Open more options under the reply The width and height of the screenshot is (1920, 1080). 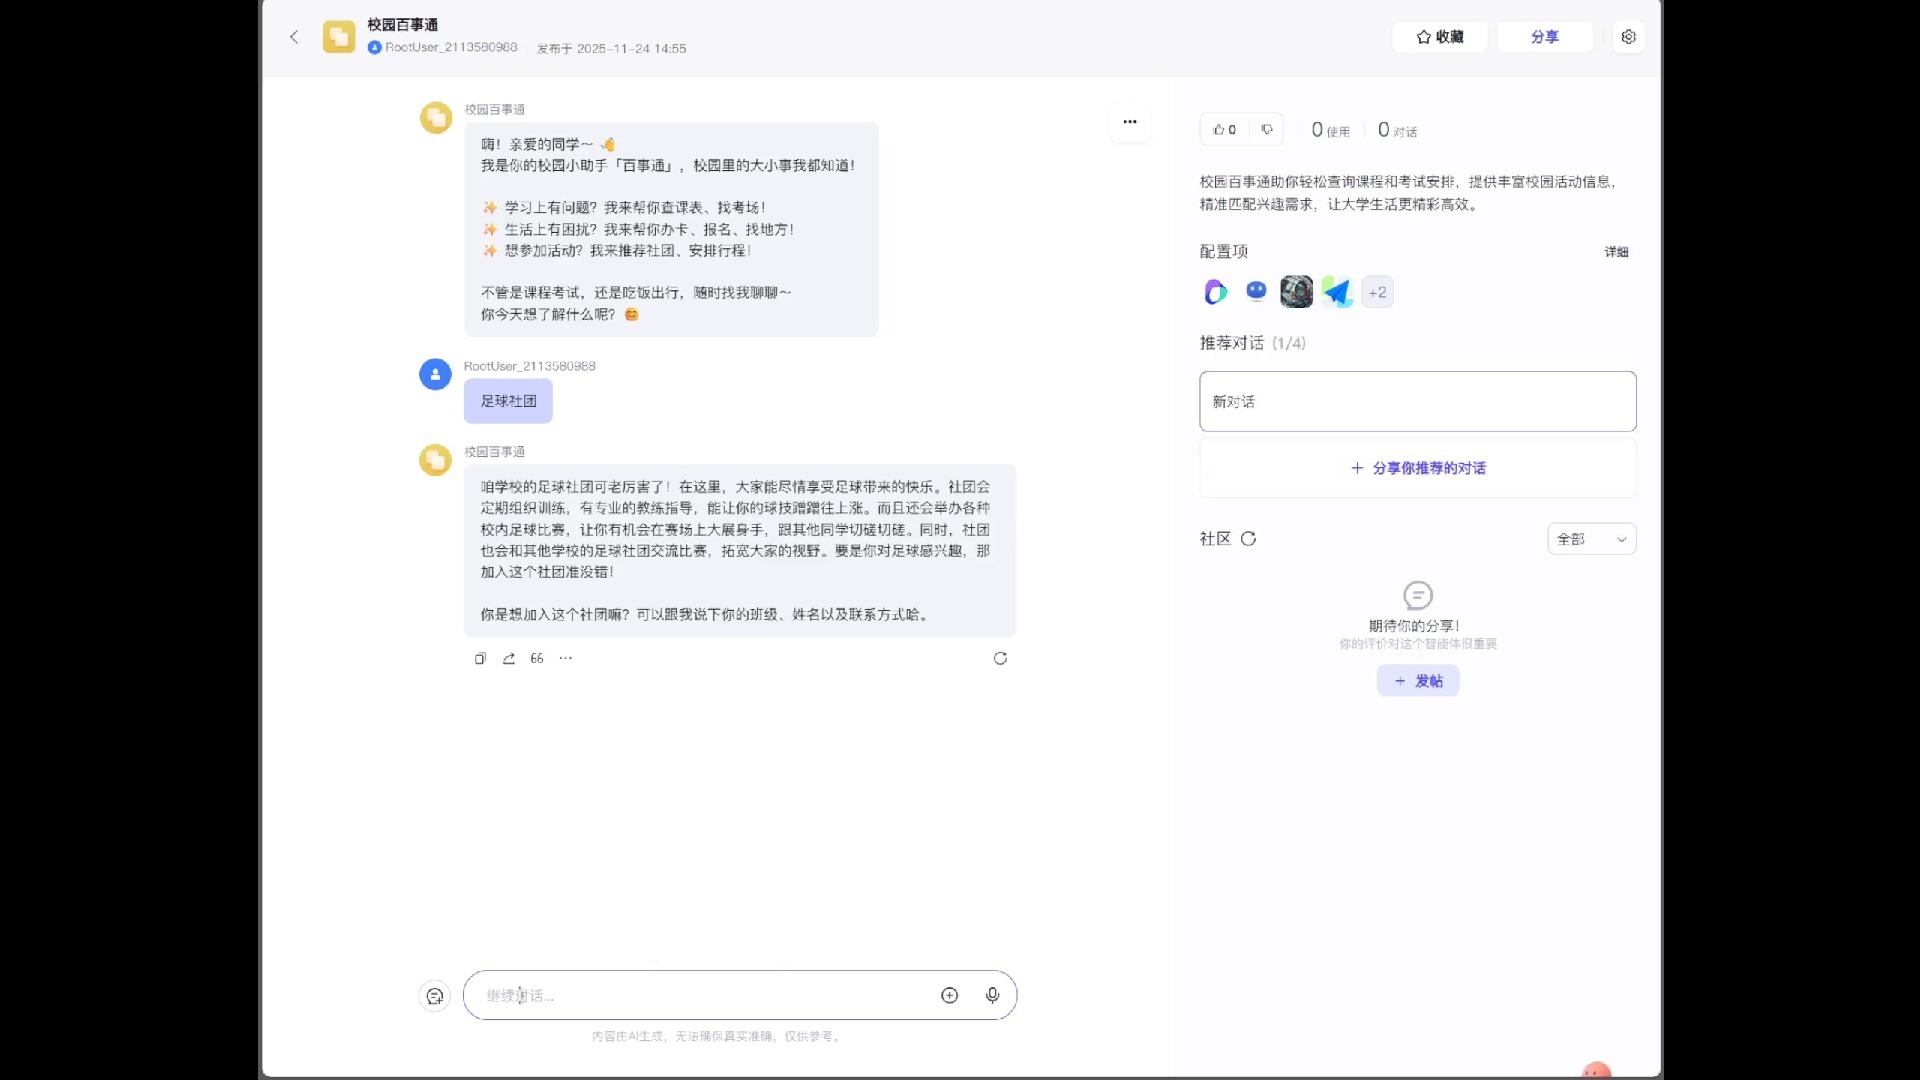[566, 658]
